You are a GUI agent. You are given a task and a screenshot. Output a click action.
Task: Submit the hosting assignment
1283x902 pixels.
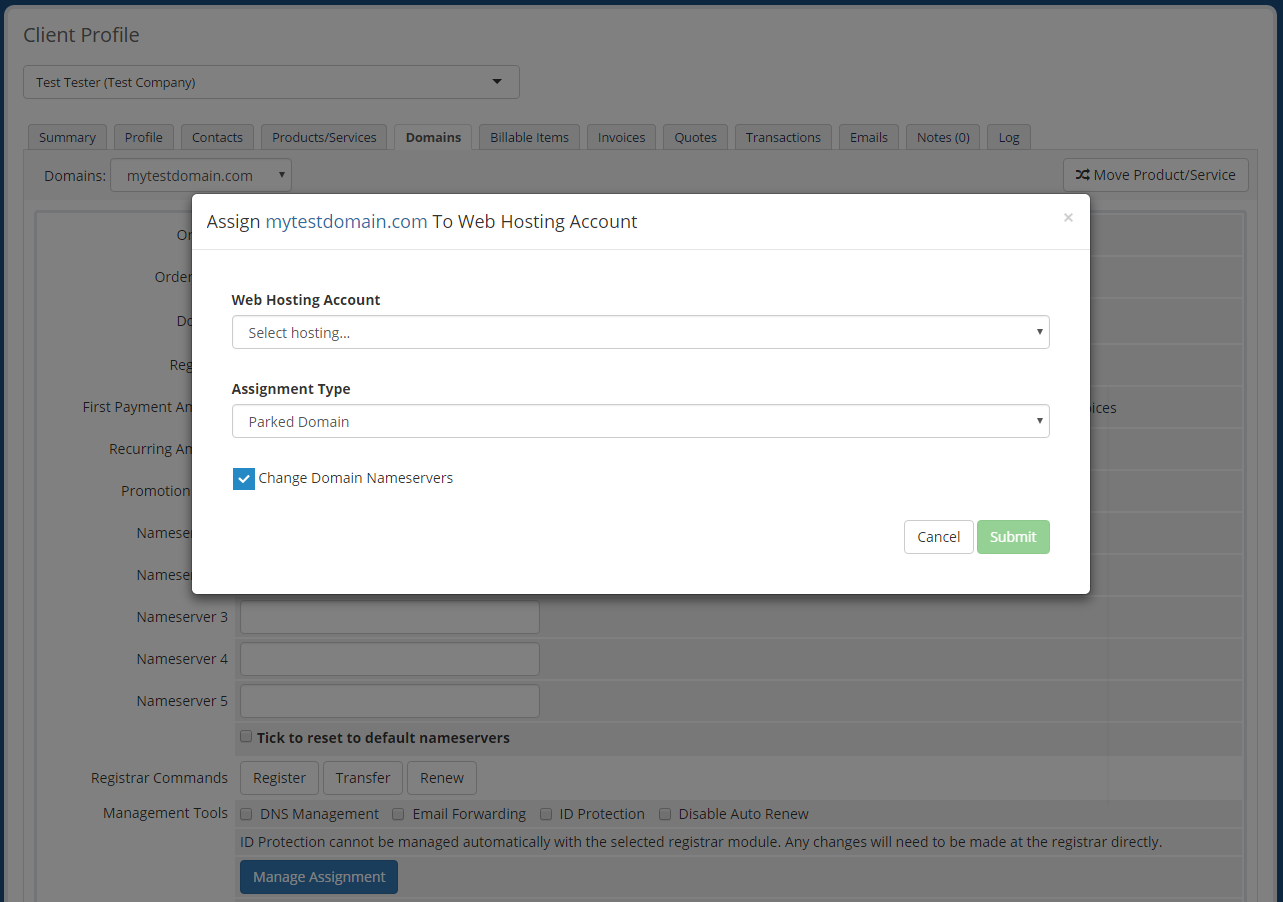click(x=1013, y=536)
